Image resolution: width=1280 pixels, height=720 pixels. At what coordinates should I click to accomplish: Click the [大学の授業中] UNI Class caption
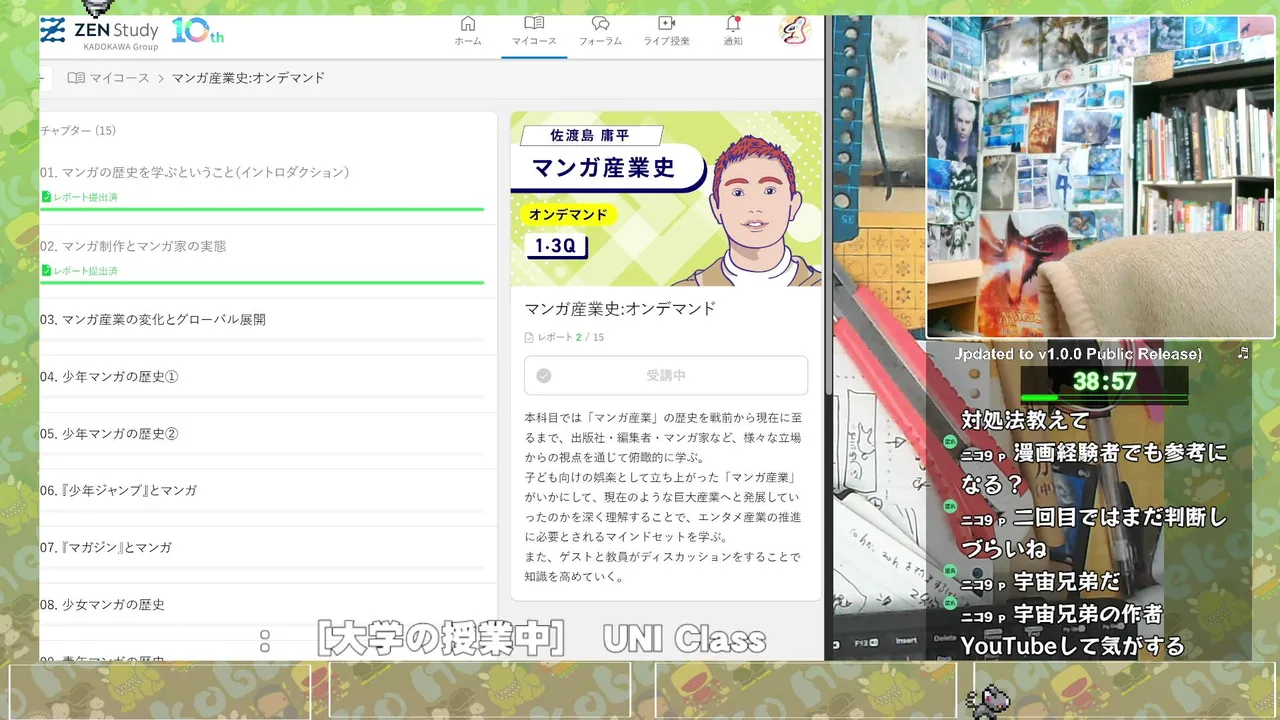pos(542,640)
